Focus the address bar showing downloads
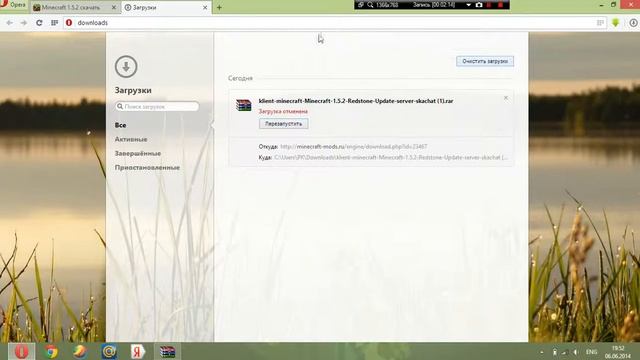The width and height of the screenshot is (640, 360). [335, 23]
